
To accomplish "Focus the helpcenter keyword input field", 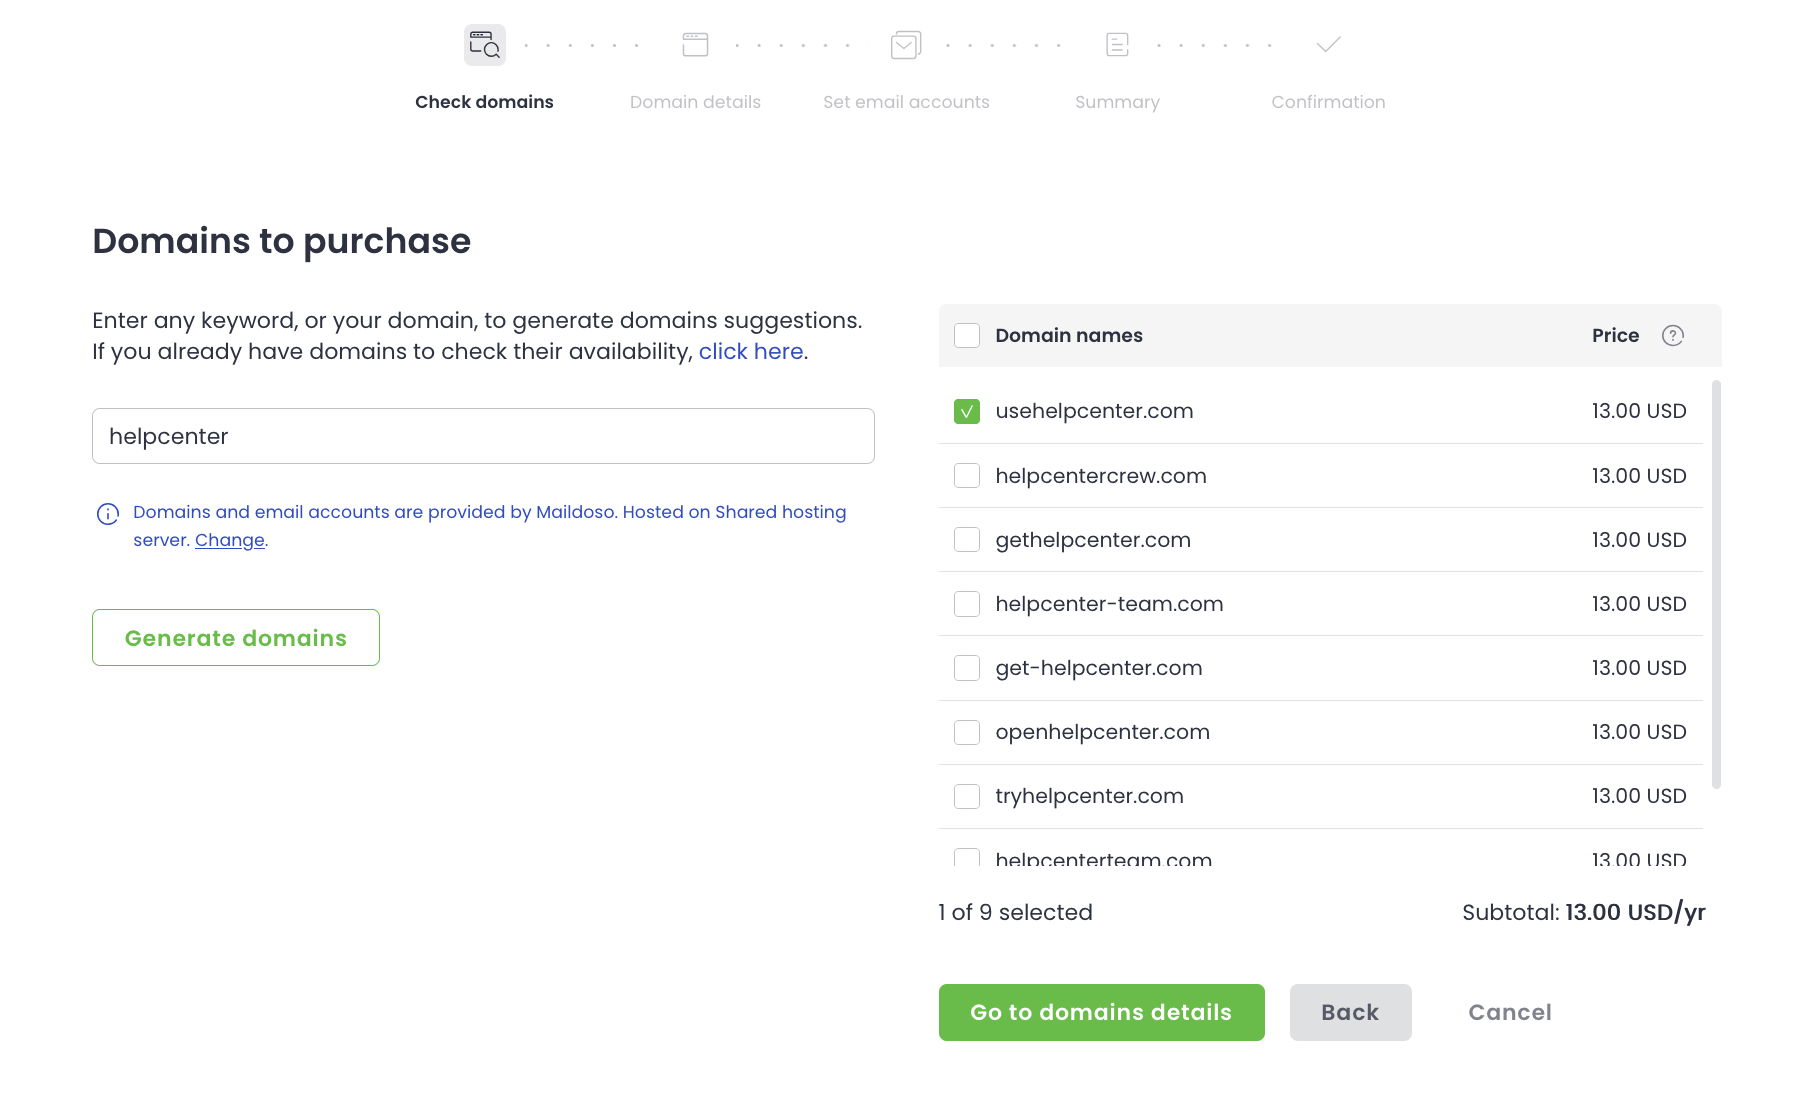I will pos(483,436).
